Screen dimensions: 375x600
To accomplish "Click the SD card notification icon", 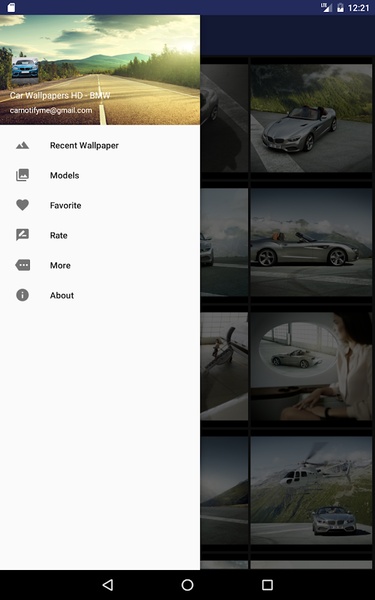I will tap(11, 7).
